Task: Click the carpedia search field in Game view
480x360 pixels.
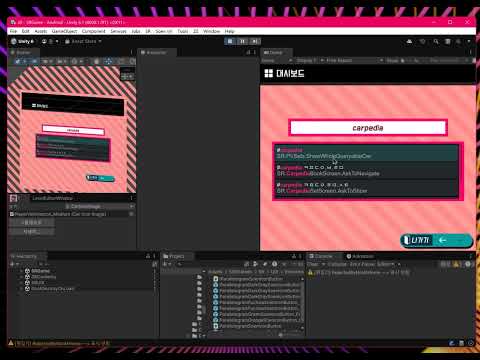Action: [x=368, y=128]
